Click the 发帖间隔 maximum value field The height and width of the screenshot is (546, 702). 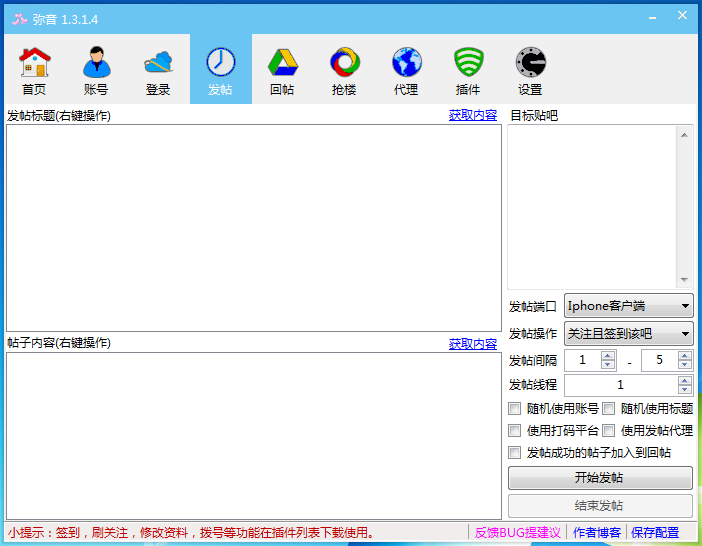pos(659,360)
